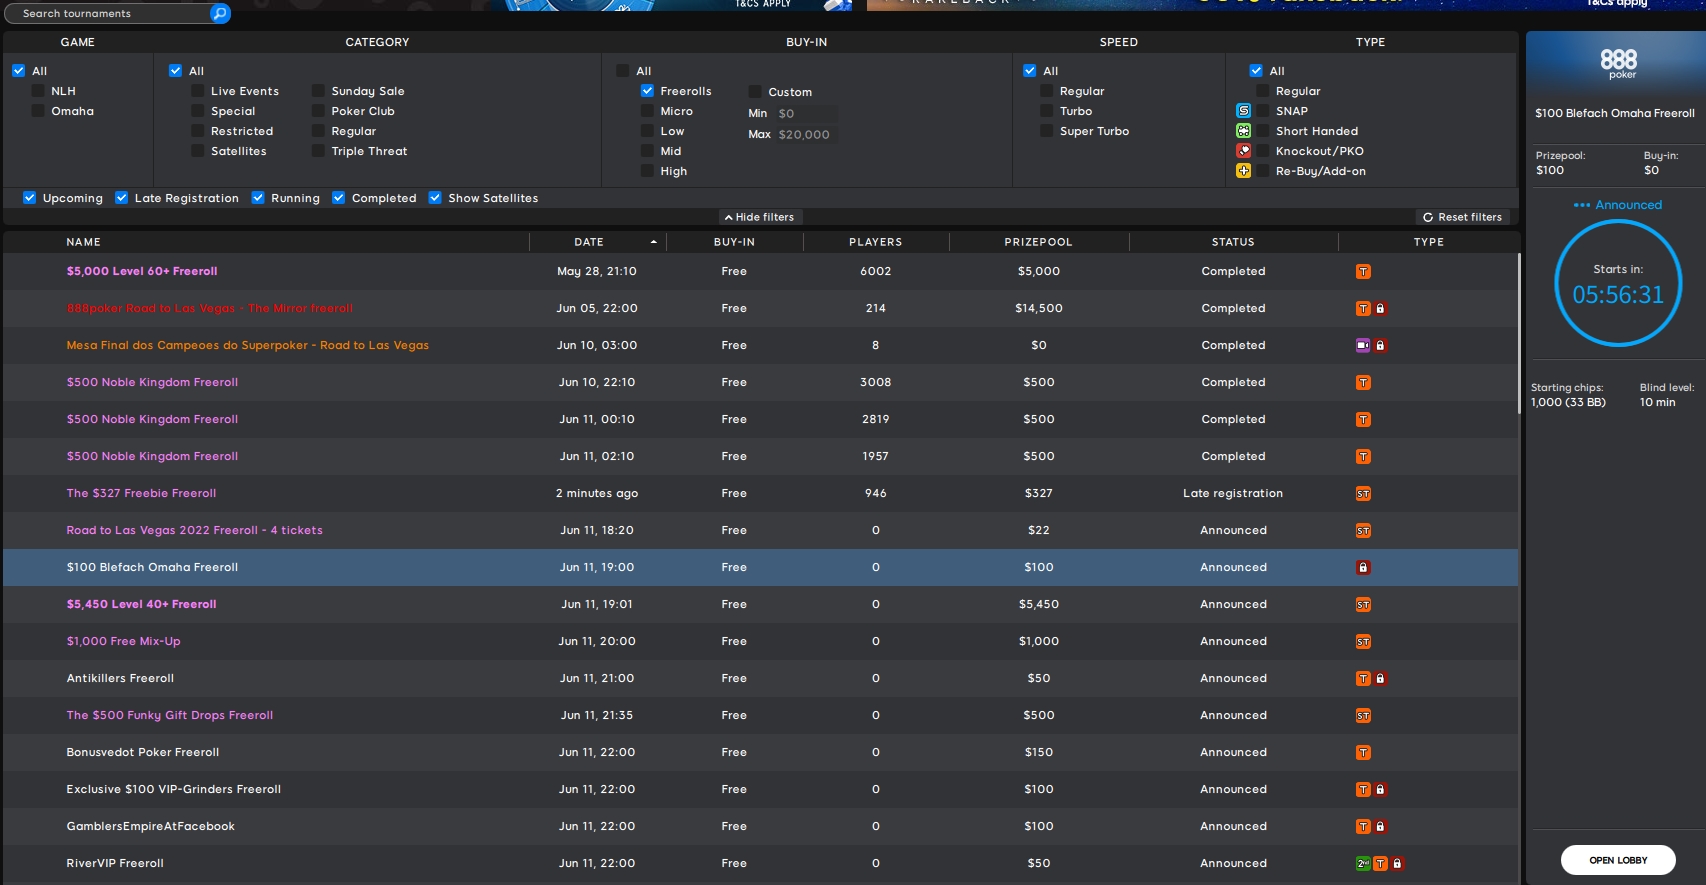Click the ST icon in $5,450 Level 40+ row
Screen dimensions: 1706x885
(1363, 605)
